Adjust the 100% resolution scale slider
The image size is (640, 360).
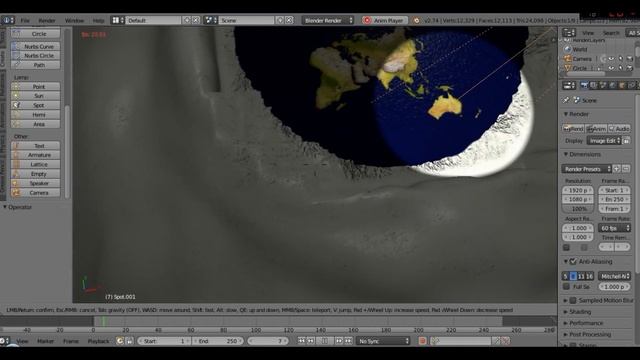pyautogui.click(x=578, y=209)
